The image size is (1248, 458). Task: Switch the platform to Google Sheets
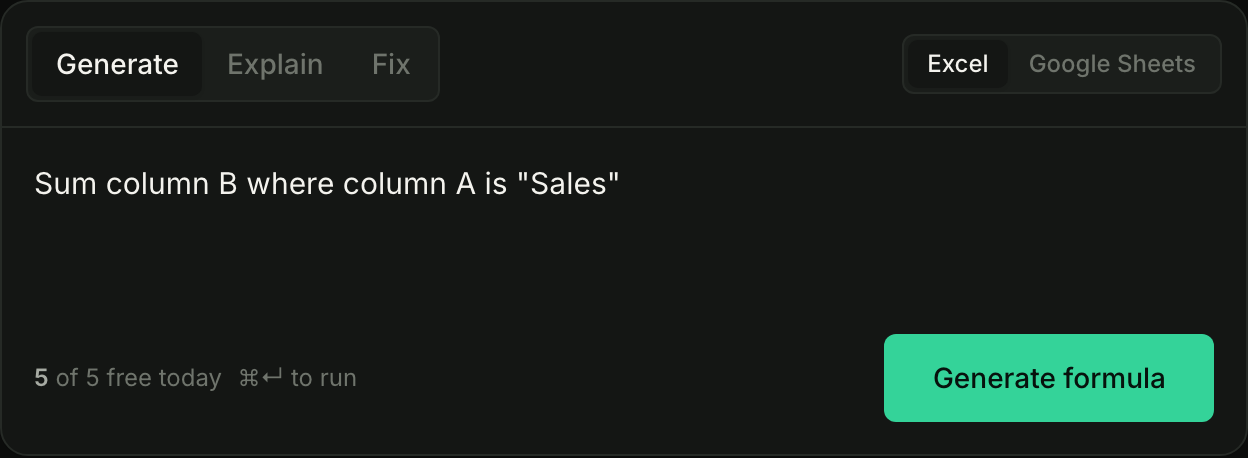1112,64
